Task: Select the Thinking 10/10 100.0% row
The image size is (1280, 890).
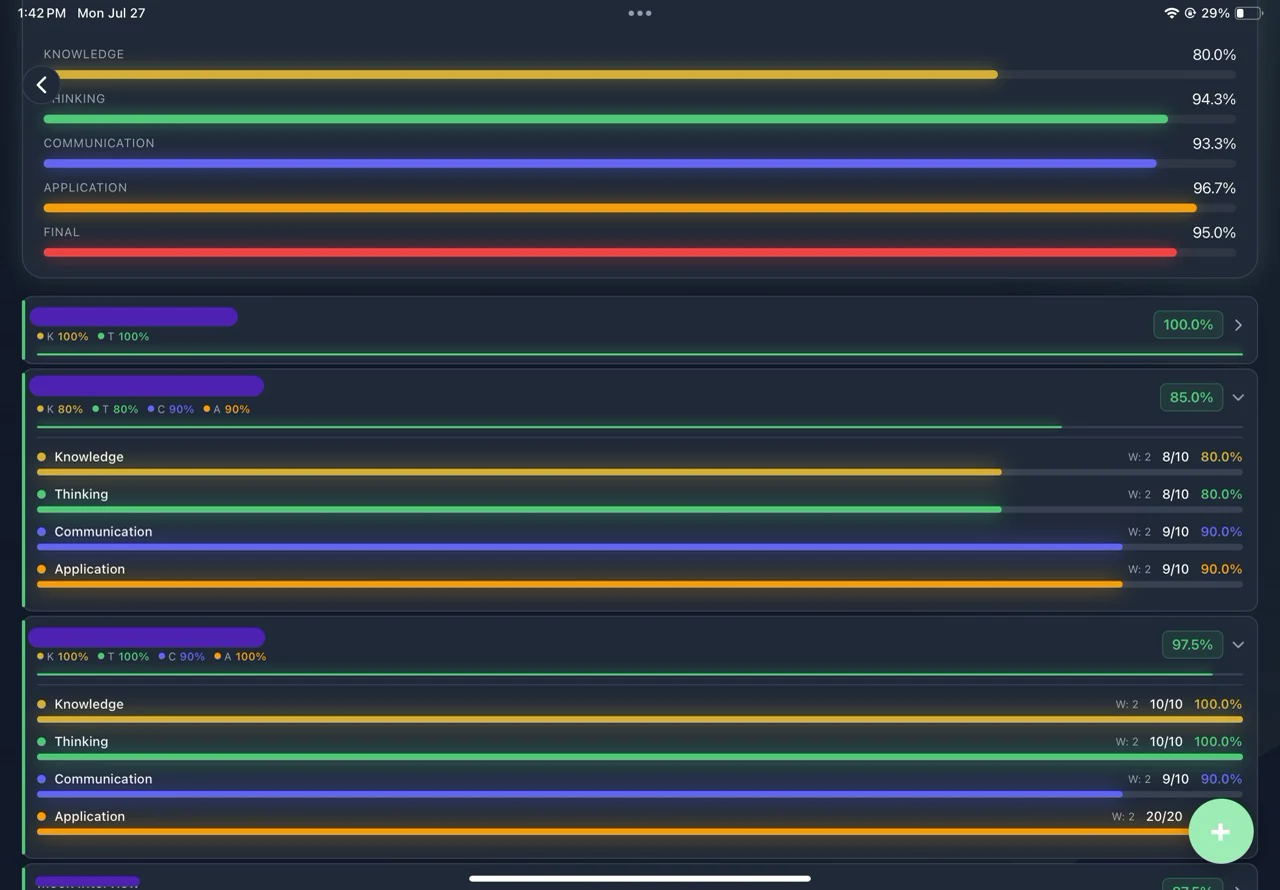Action: 640,747
